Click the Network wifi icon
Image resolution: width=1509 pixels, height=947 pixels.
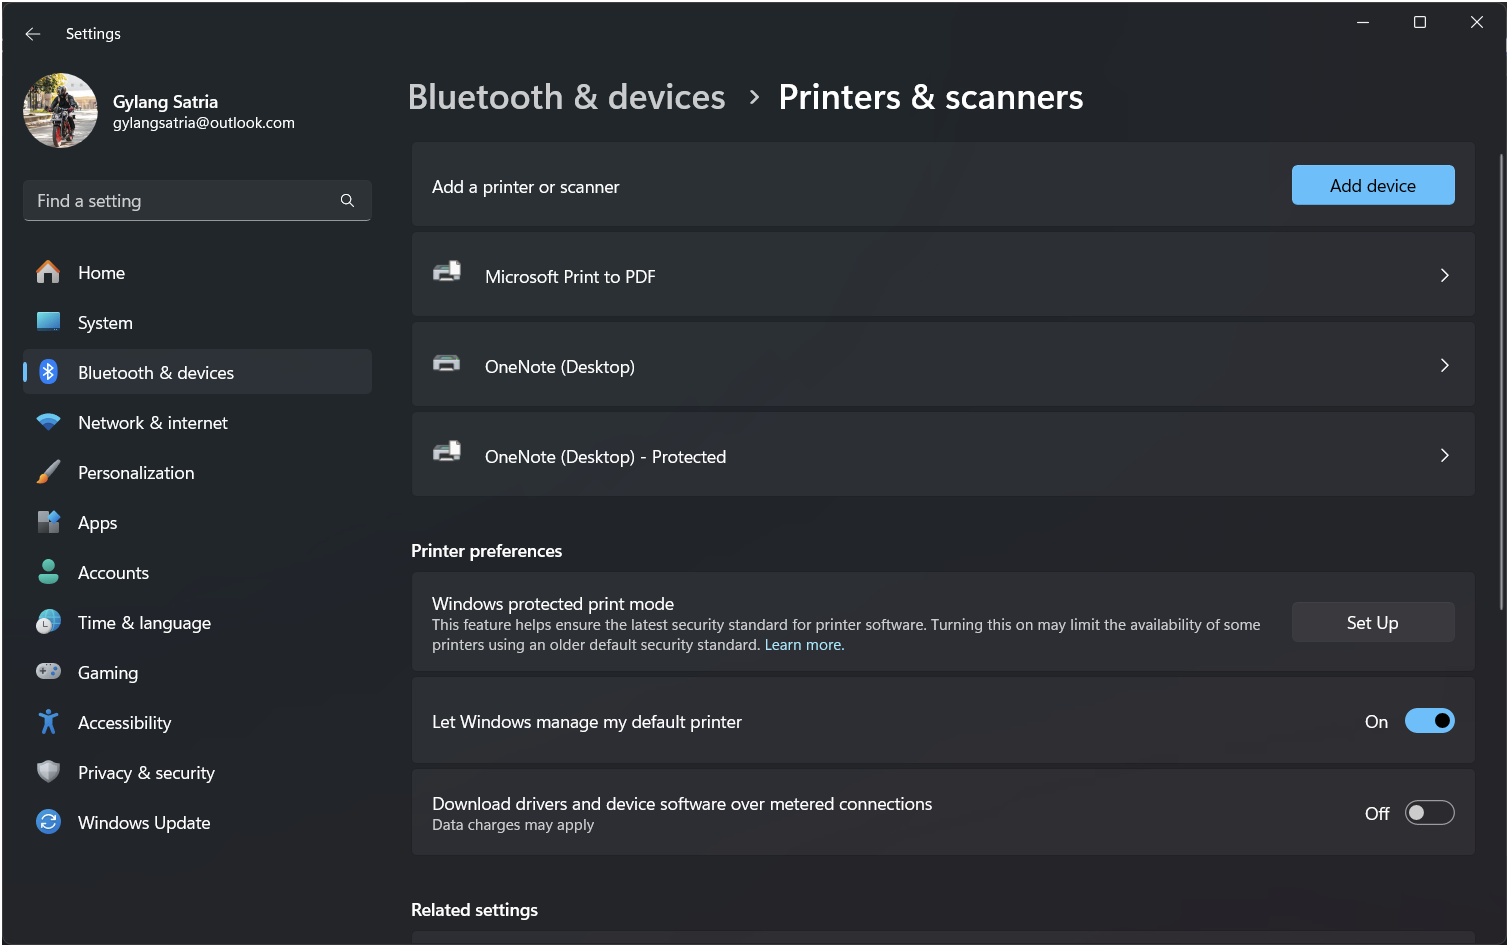[48, 422]
